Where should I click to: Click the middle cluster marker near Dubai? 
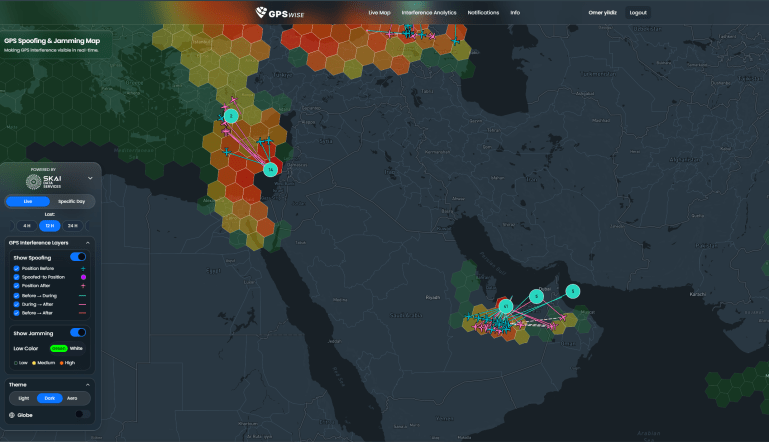coord(536,296)
